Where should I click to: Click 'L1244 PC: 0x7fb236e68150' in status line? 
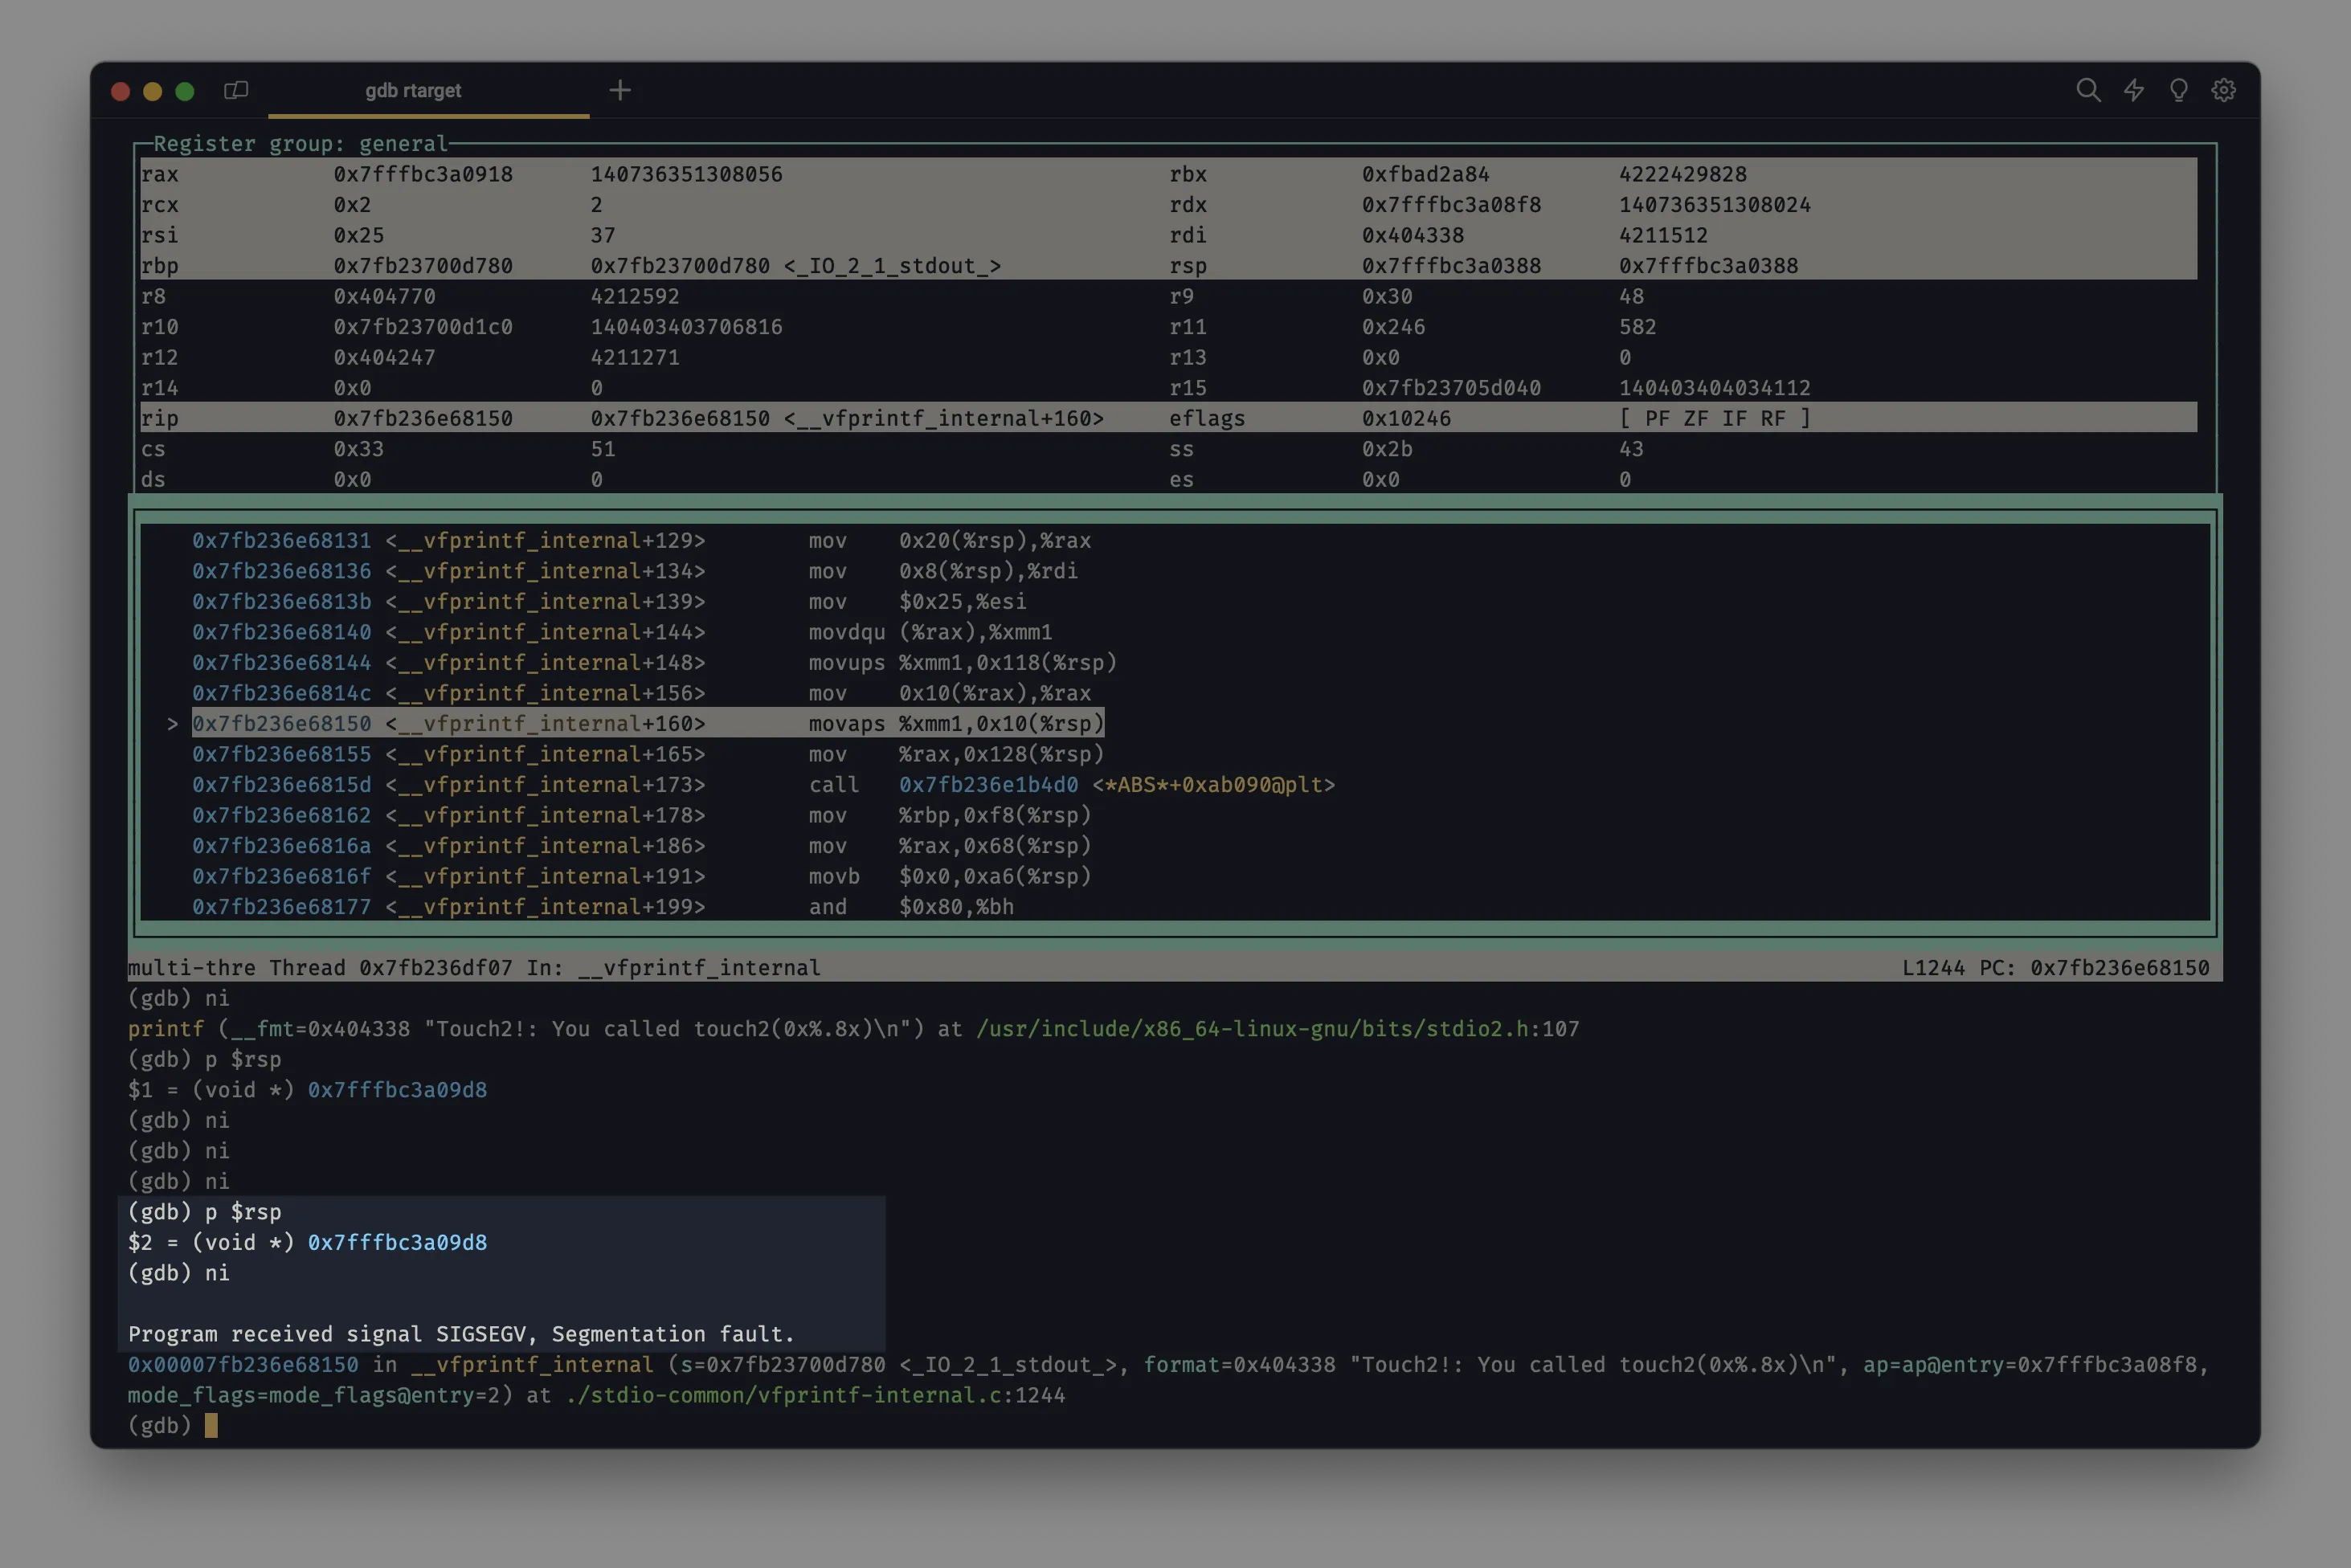tap(2055, 968)
